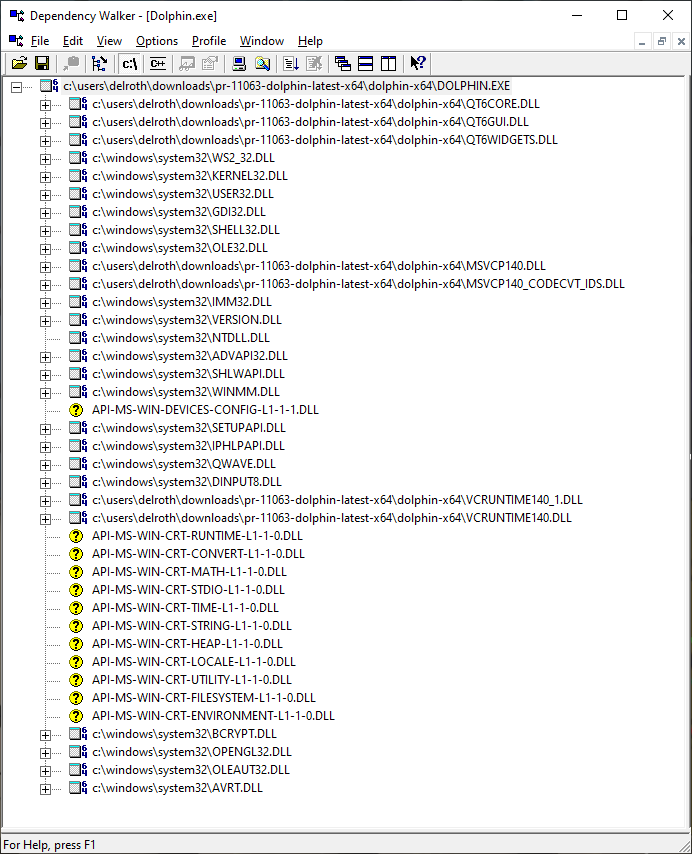Click the Tile Horizontally toolbar icon
The width and height of the screenshot is (692, 854).
(366, 64)
